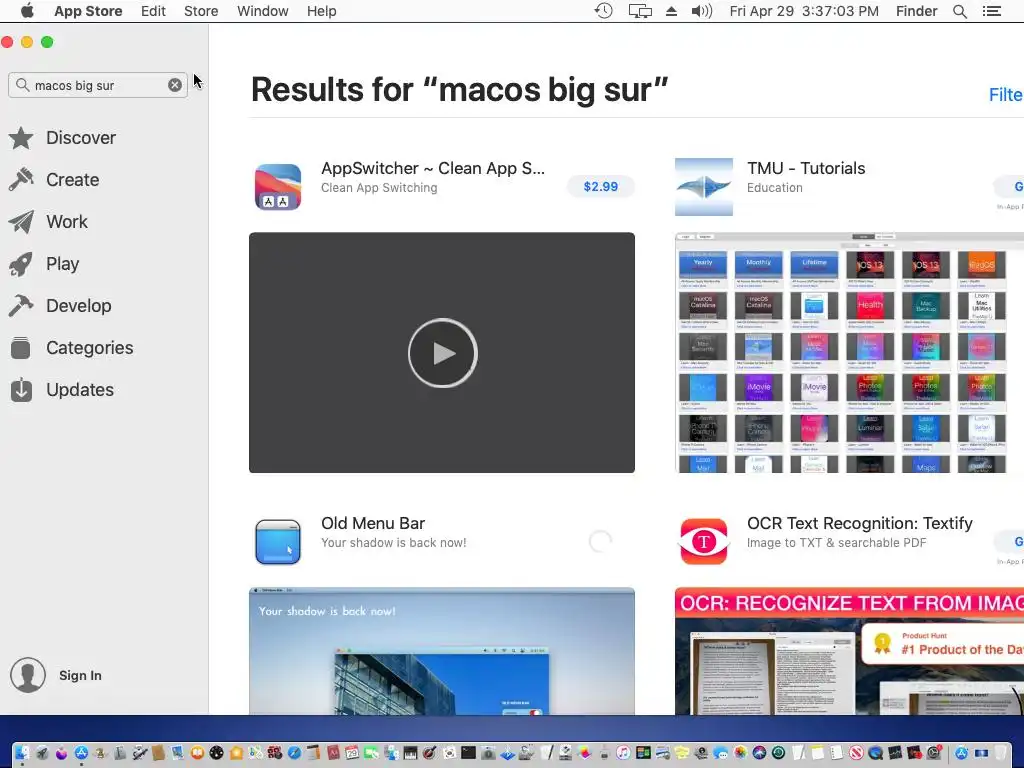Open Spotlight search from the menu bar
The width and height of the screenshot is (1024, 768).
pyautogui.click(x=959, y=11)
